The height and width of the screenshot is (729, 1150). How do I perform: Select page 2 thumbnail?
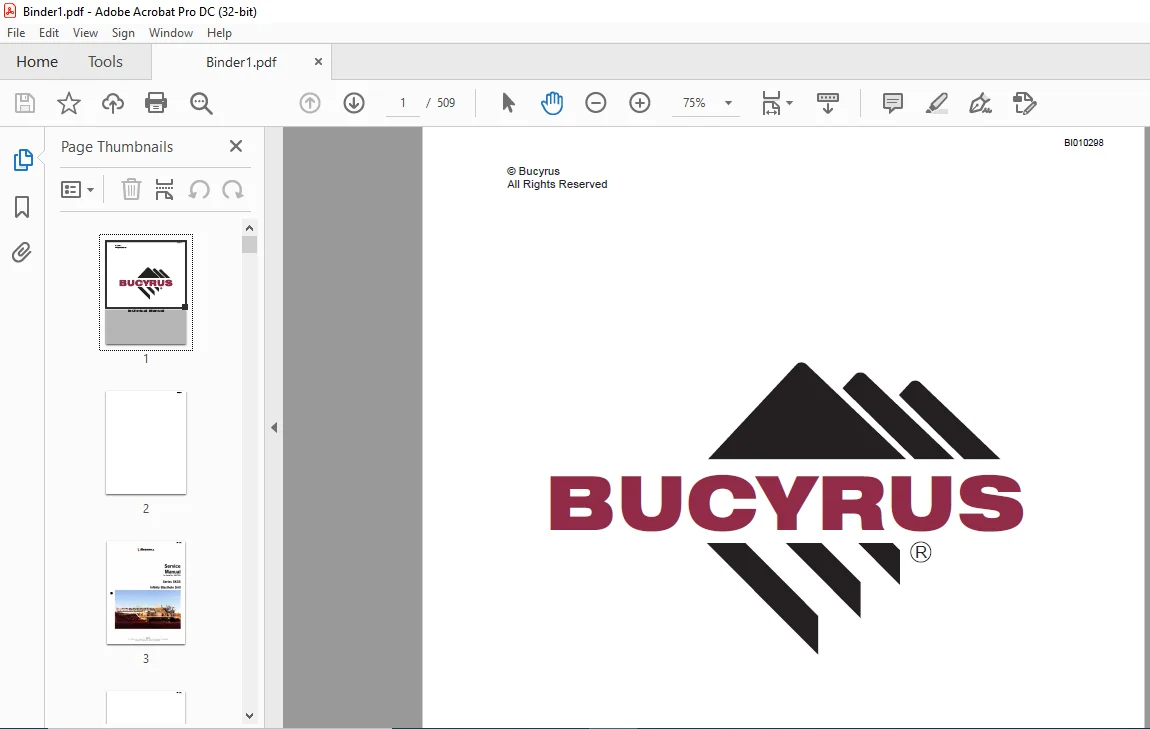(x=146, y=442)
